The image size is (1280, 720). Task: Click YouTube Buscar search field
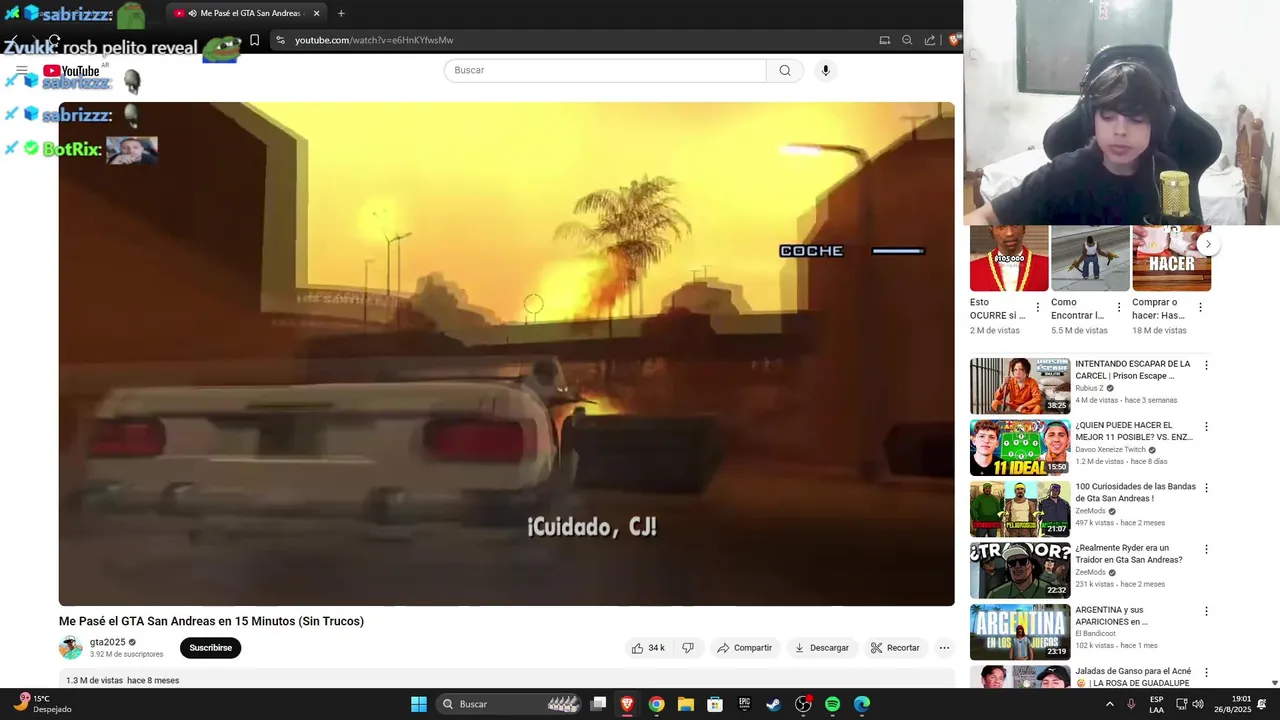pos(605,70)
